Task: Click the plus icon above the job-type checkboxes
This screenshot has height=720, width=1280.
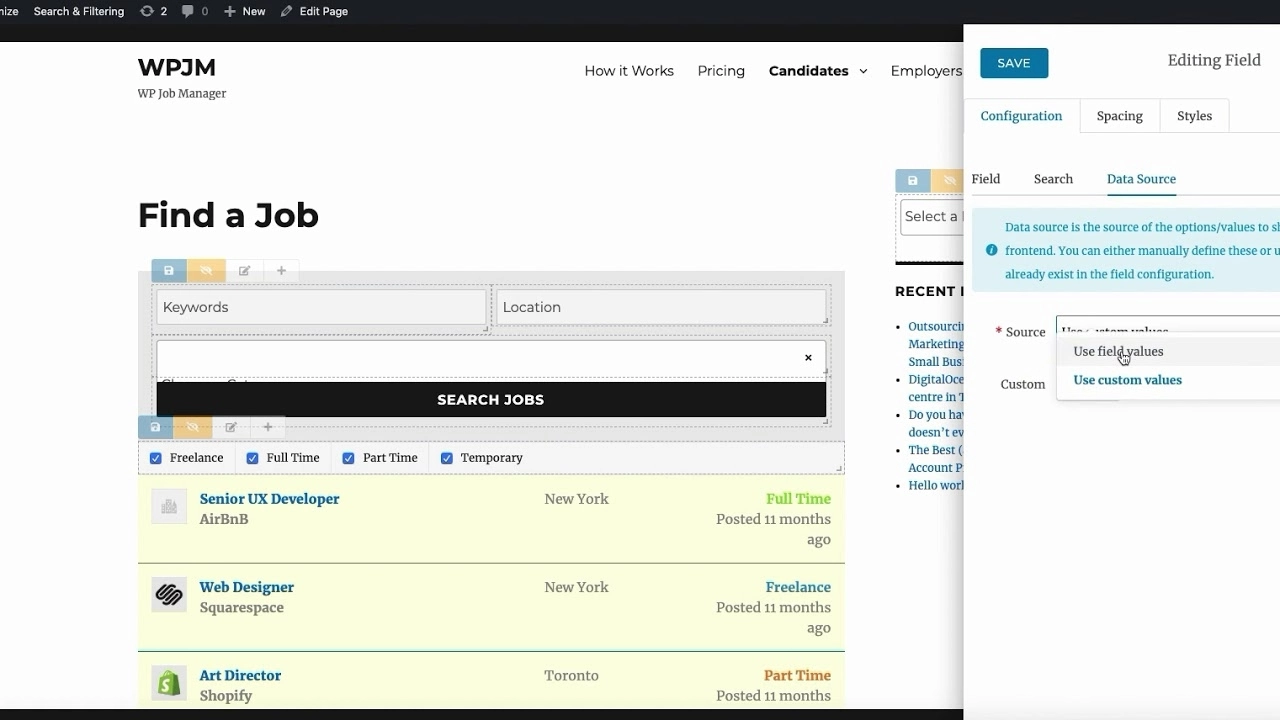Action: [x=268, y=427]
